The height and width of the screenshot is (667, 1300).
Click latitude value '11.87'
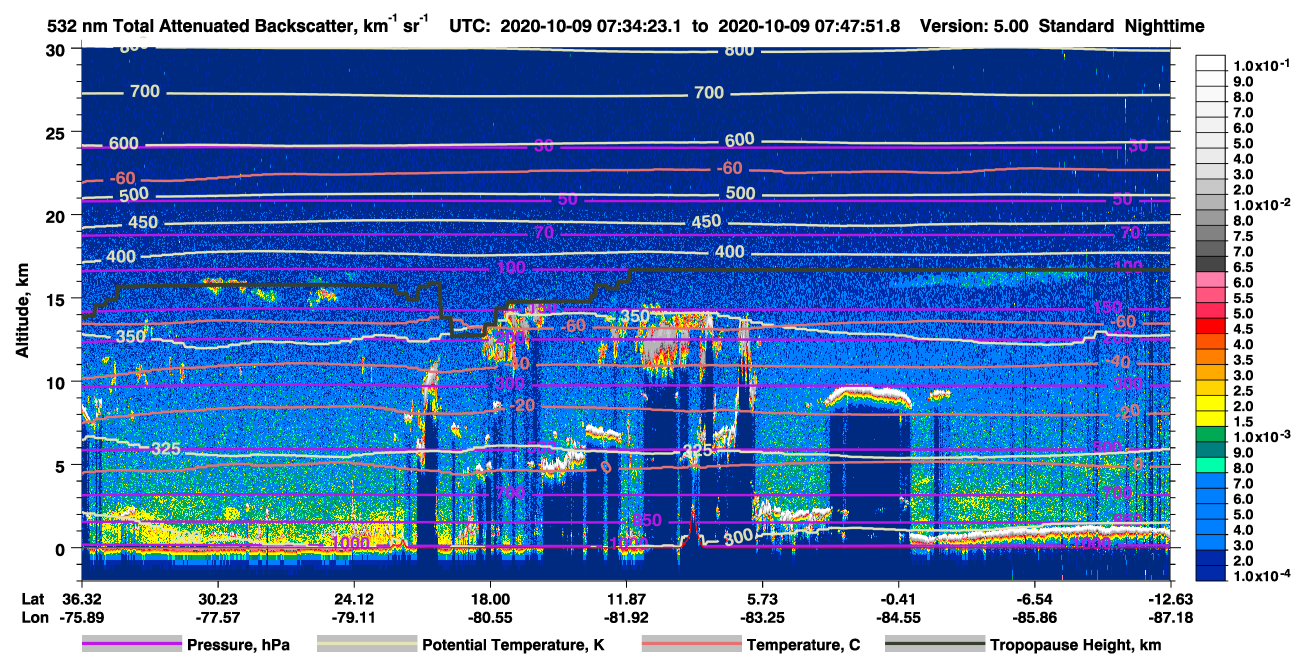[626, 599]
